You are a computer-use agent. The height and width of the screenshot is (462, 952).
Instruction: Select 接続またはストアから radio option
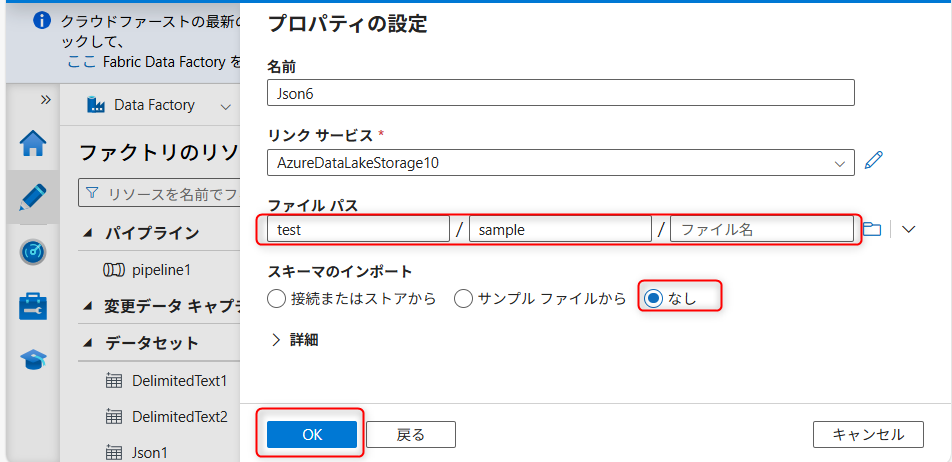[x=276, y=299]
